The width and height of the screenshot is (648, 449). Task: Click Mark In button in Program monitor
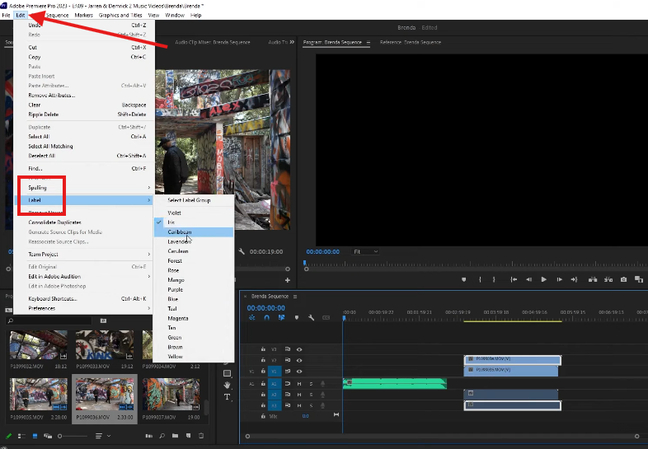tap(480, 279)
